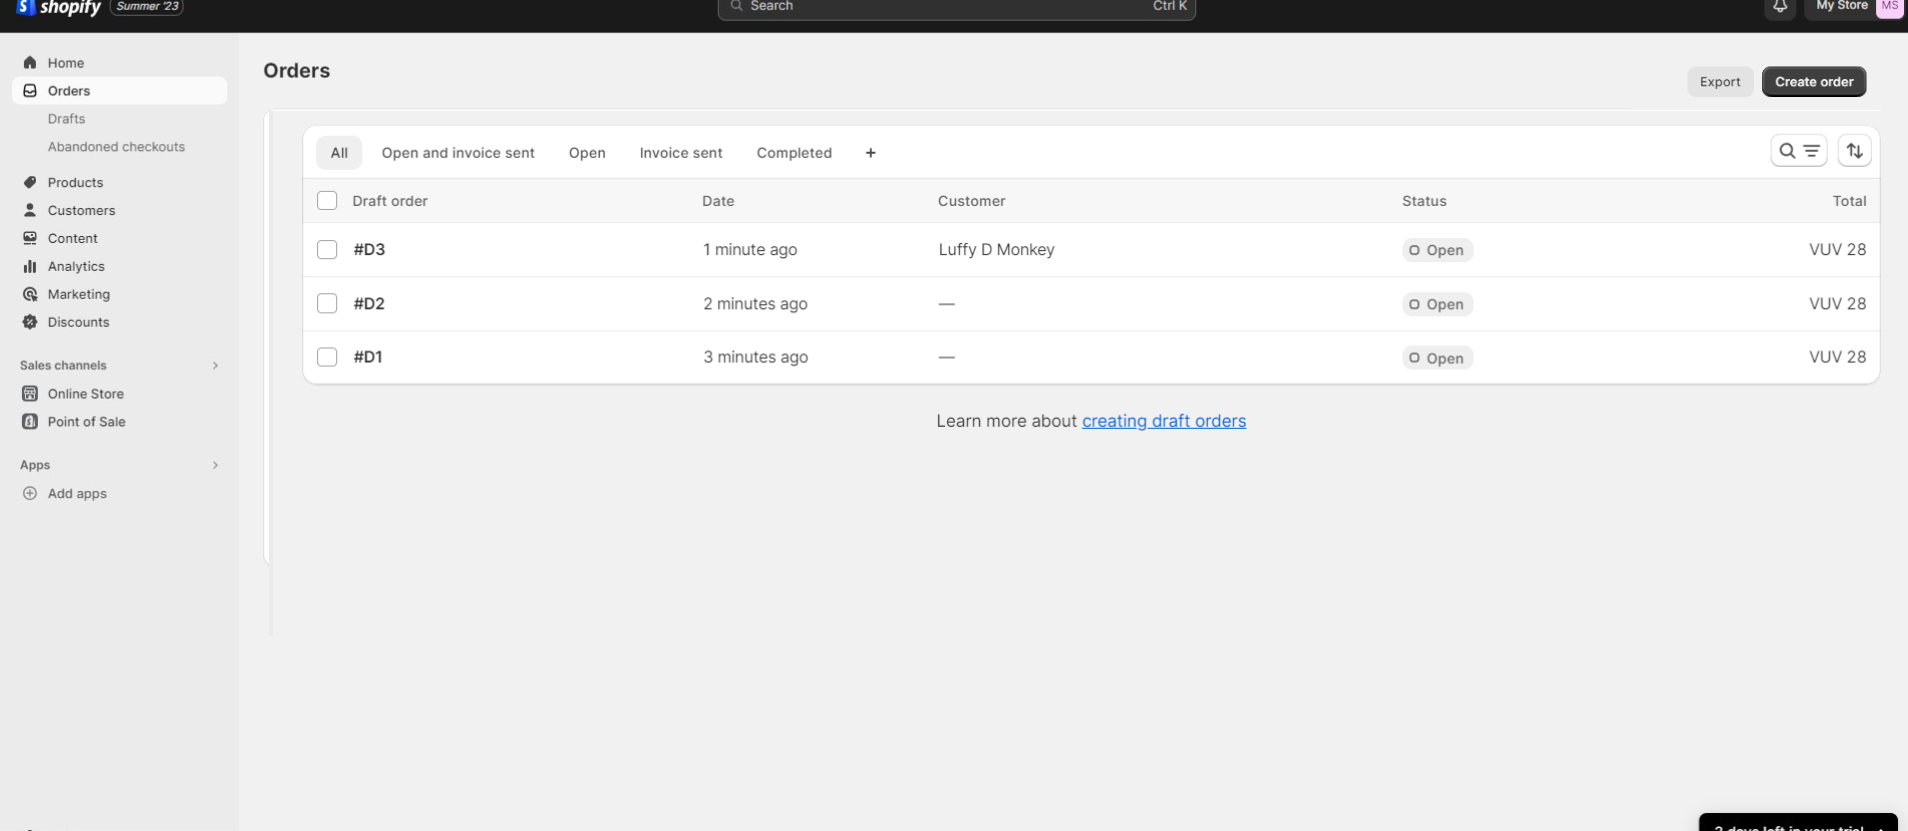This screenshot has width=1908, height=831.
Task: Switch to the Open tab
Action: coord(587,153)
